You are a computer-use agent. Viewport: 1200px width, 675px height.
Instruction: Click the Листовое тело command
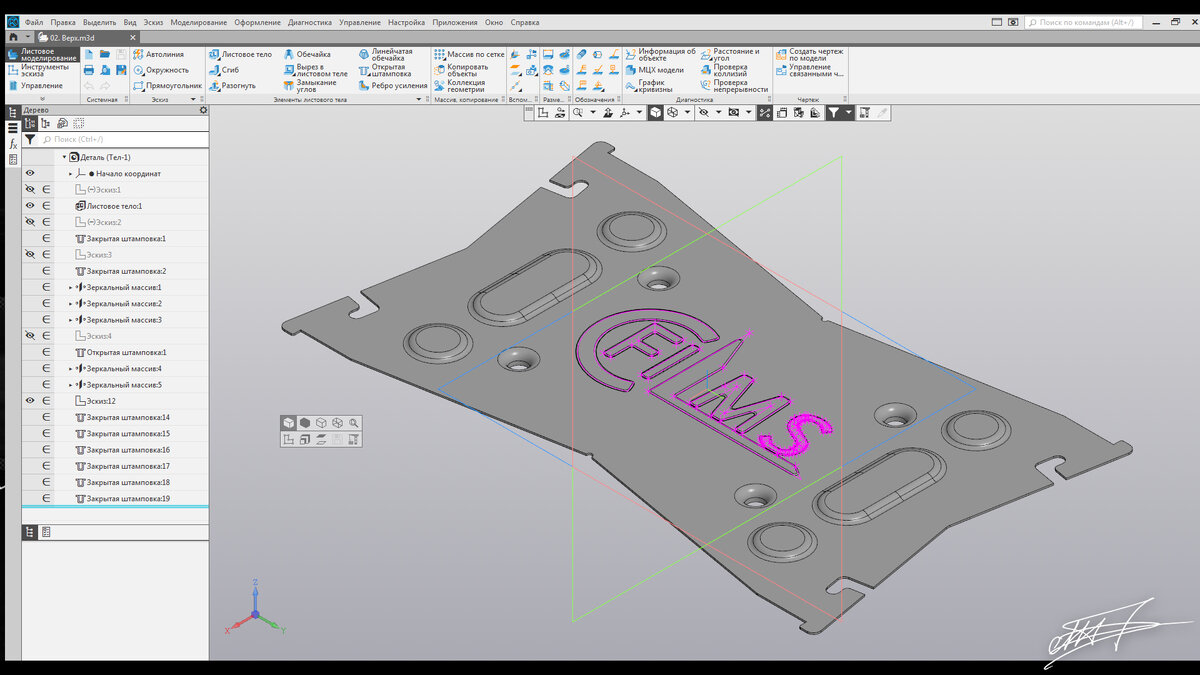240,54
